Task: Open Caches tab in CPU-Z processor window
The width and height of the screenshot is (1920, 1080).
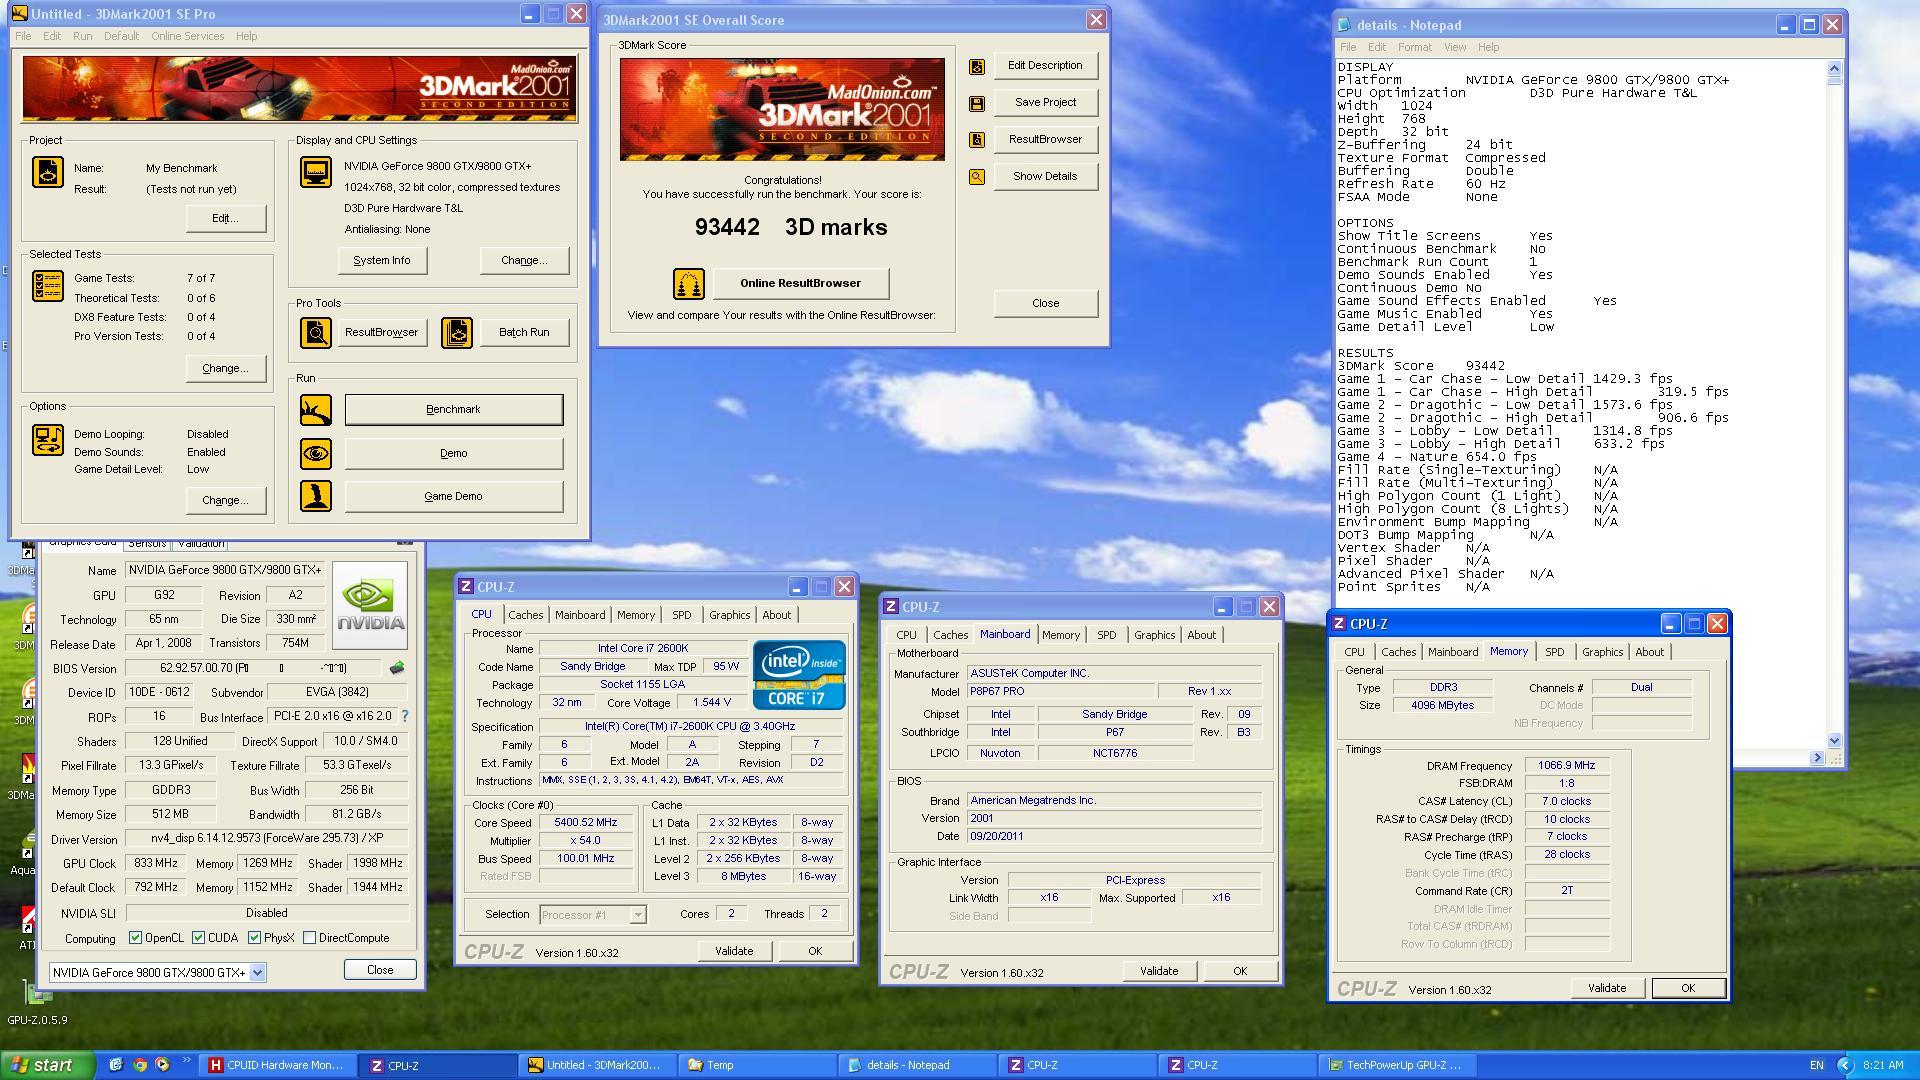Action: click(x=525, y=615)
